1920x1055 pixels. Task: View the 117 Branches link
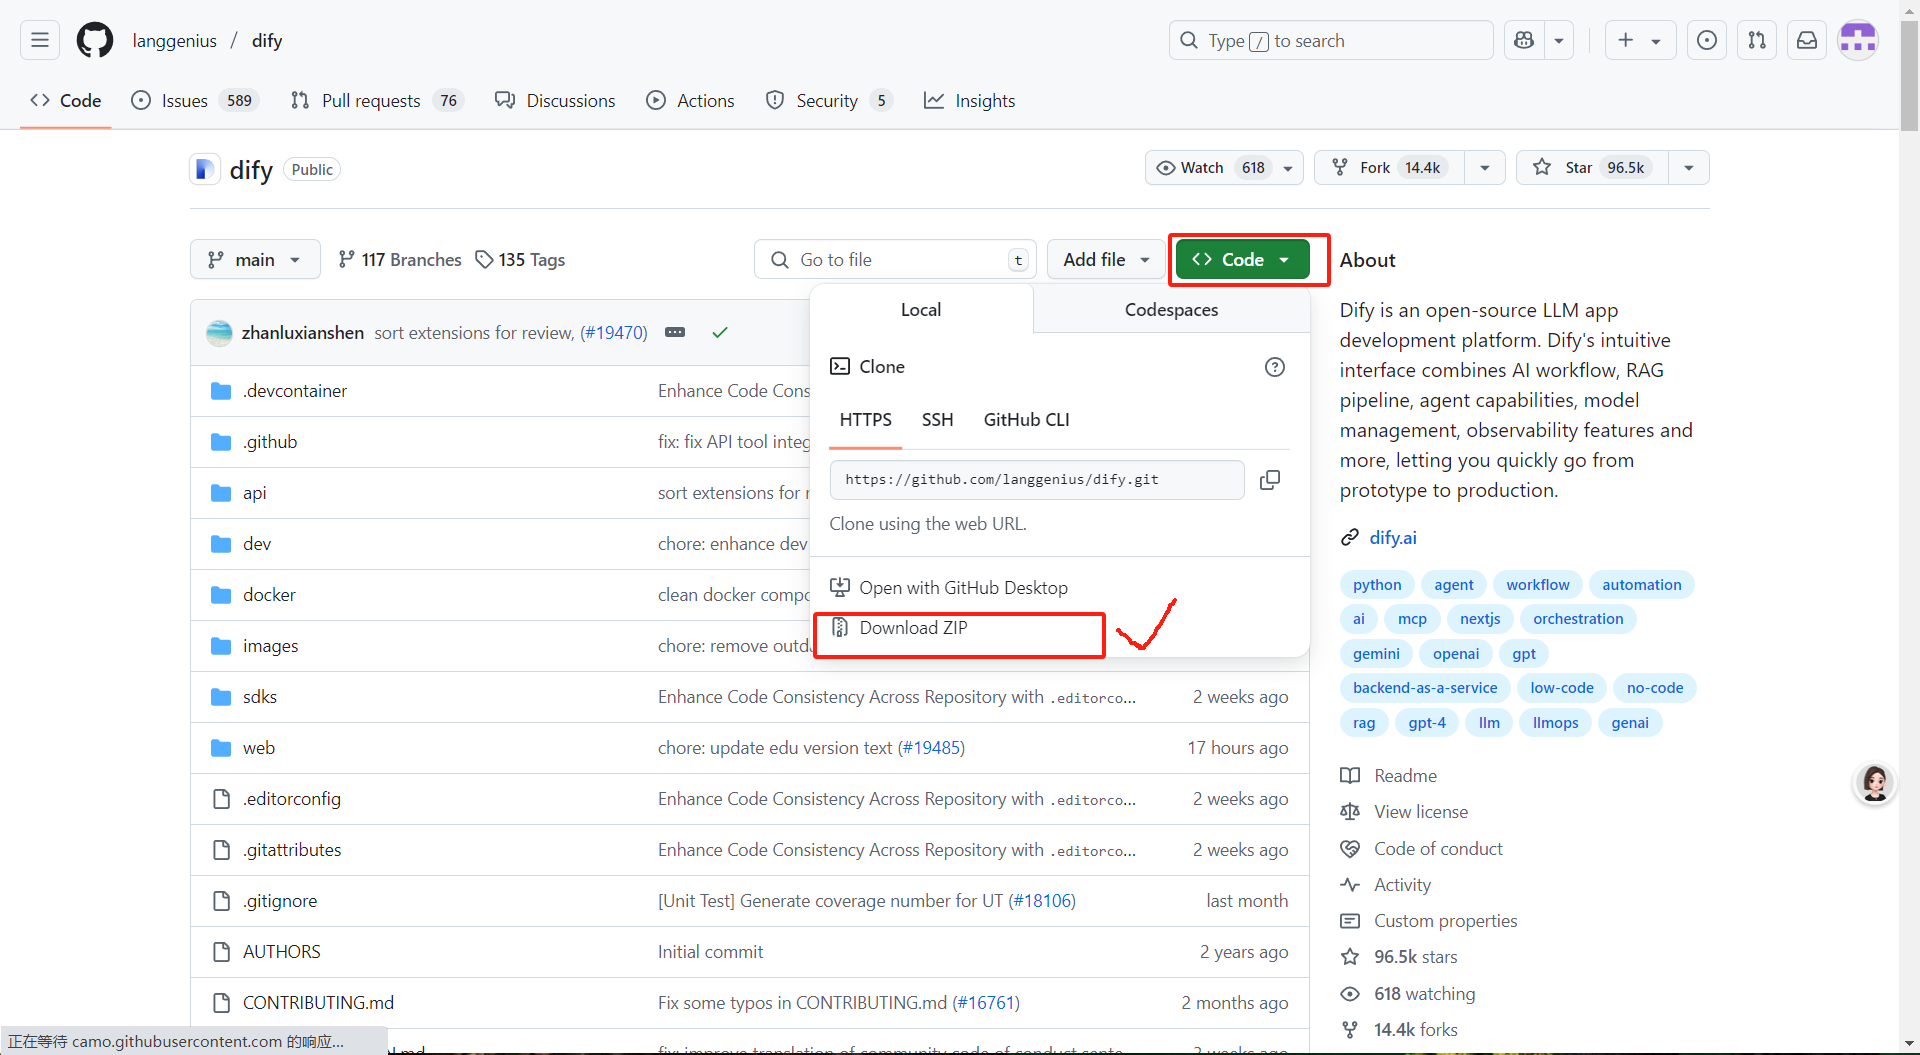[400, 260]
